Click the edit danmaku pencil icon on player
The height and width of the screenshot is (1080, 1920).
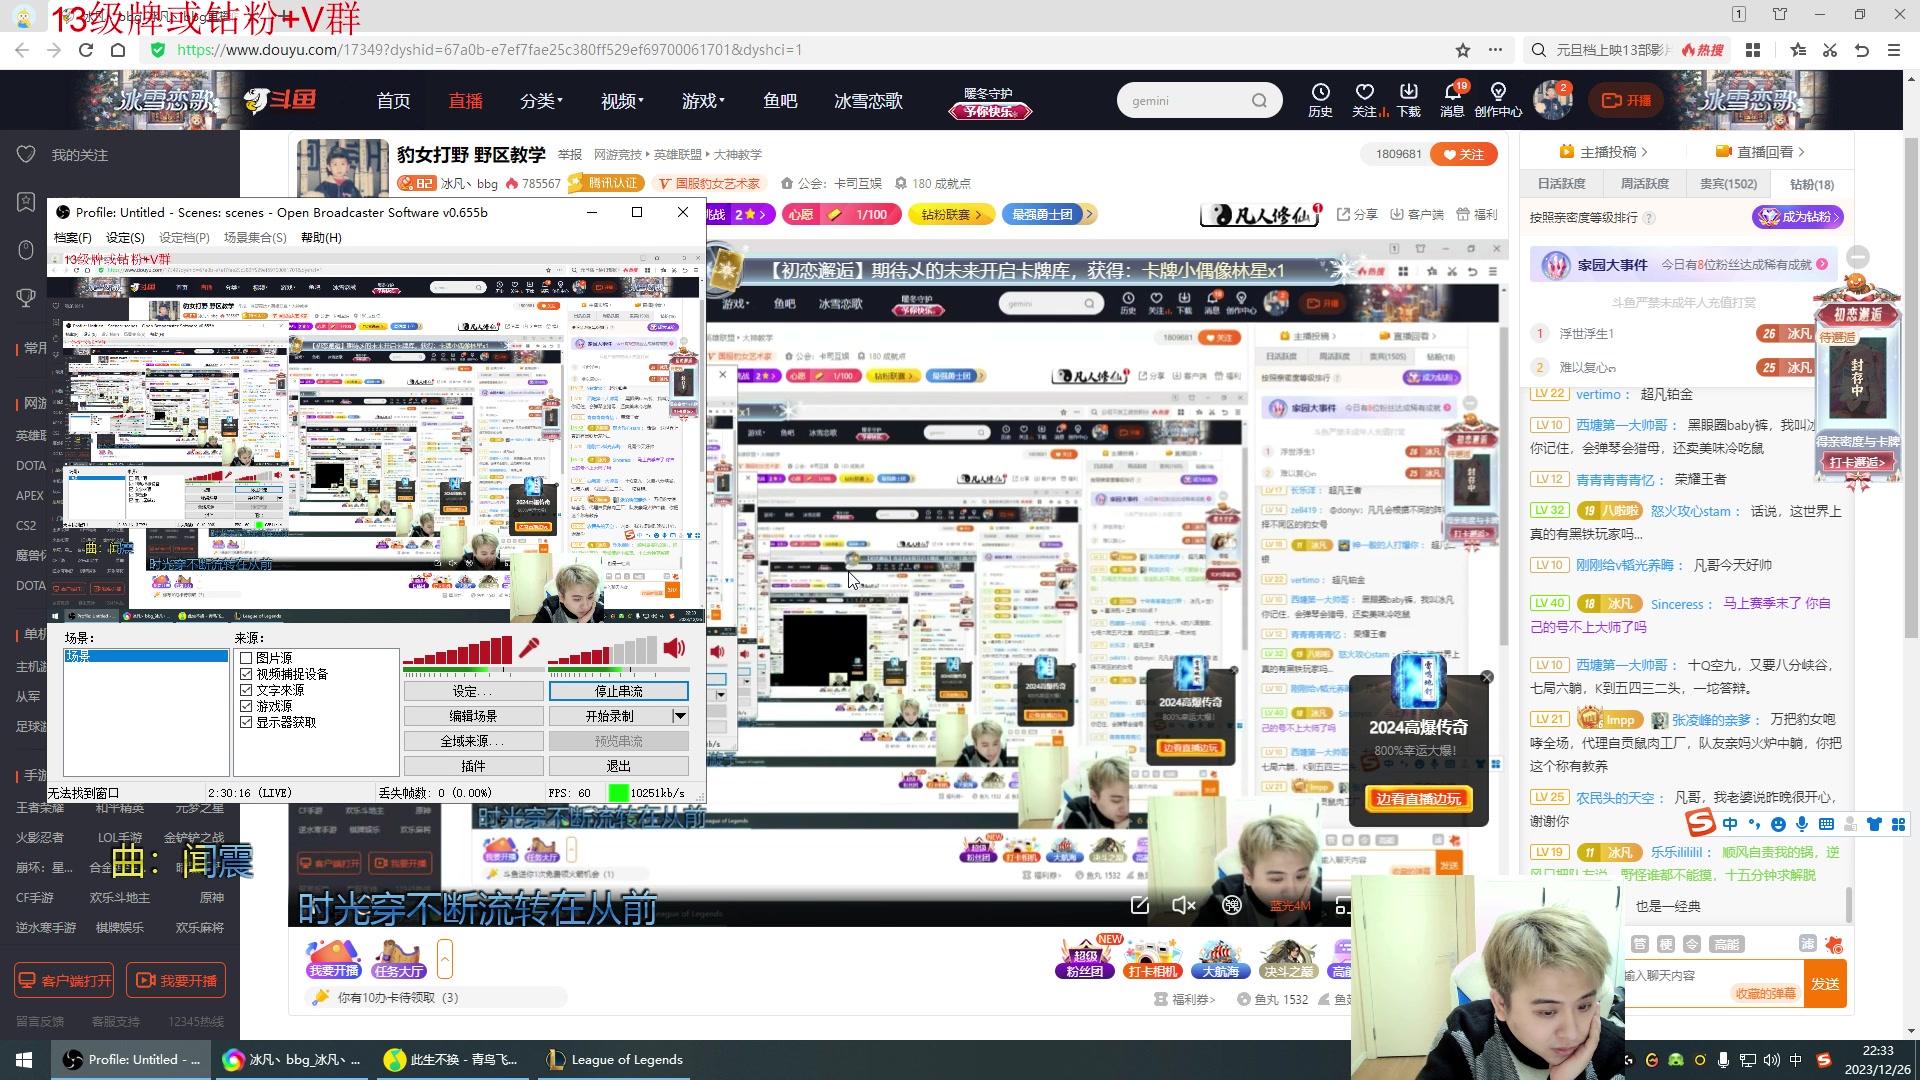tap(1139, 905)
